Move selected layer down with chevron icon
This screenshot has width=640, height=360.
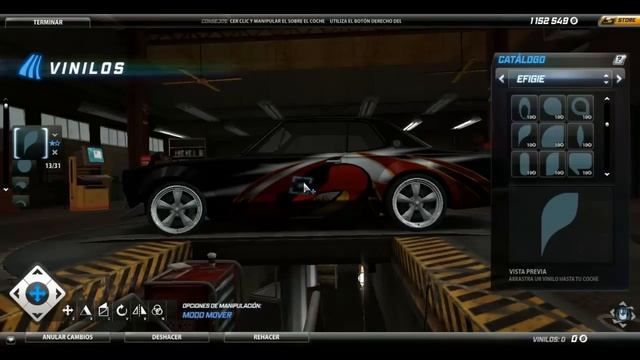pyautogui.click(x=55, y=135)
